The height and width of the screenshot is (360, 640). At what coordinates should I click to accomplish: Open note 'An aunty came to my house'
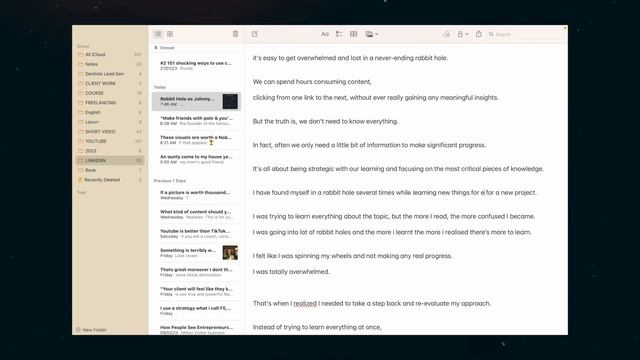point(196,159)
